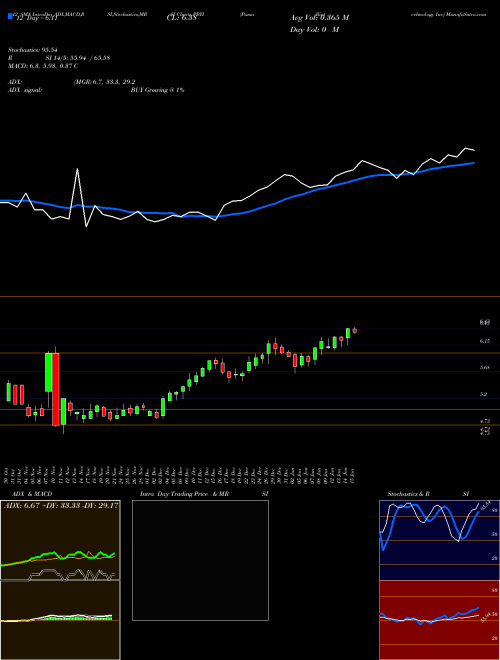Click the 5.2 price axis label

[484, 394]
